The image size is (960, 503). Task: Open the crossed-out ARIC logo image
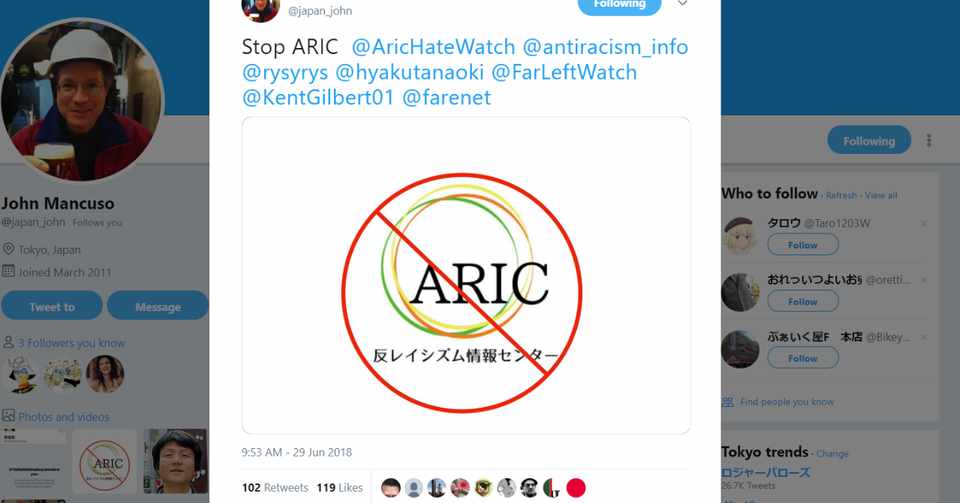[466, 275]
